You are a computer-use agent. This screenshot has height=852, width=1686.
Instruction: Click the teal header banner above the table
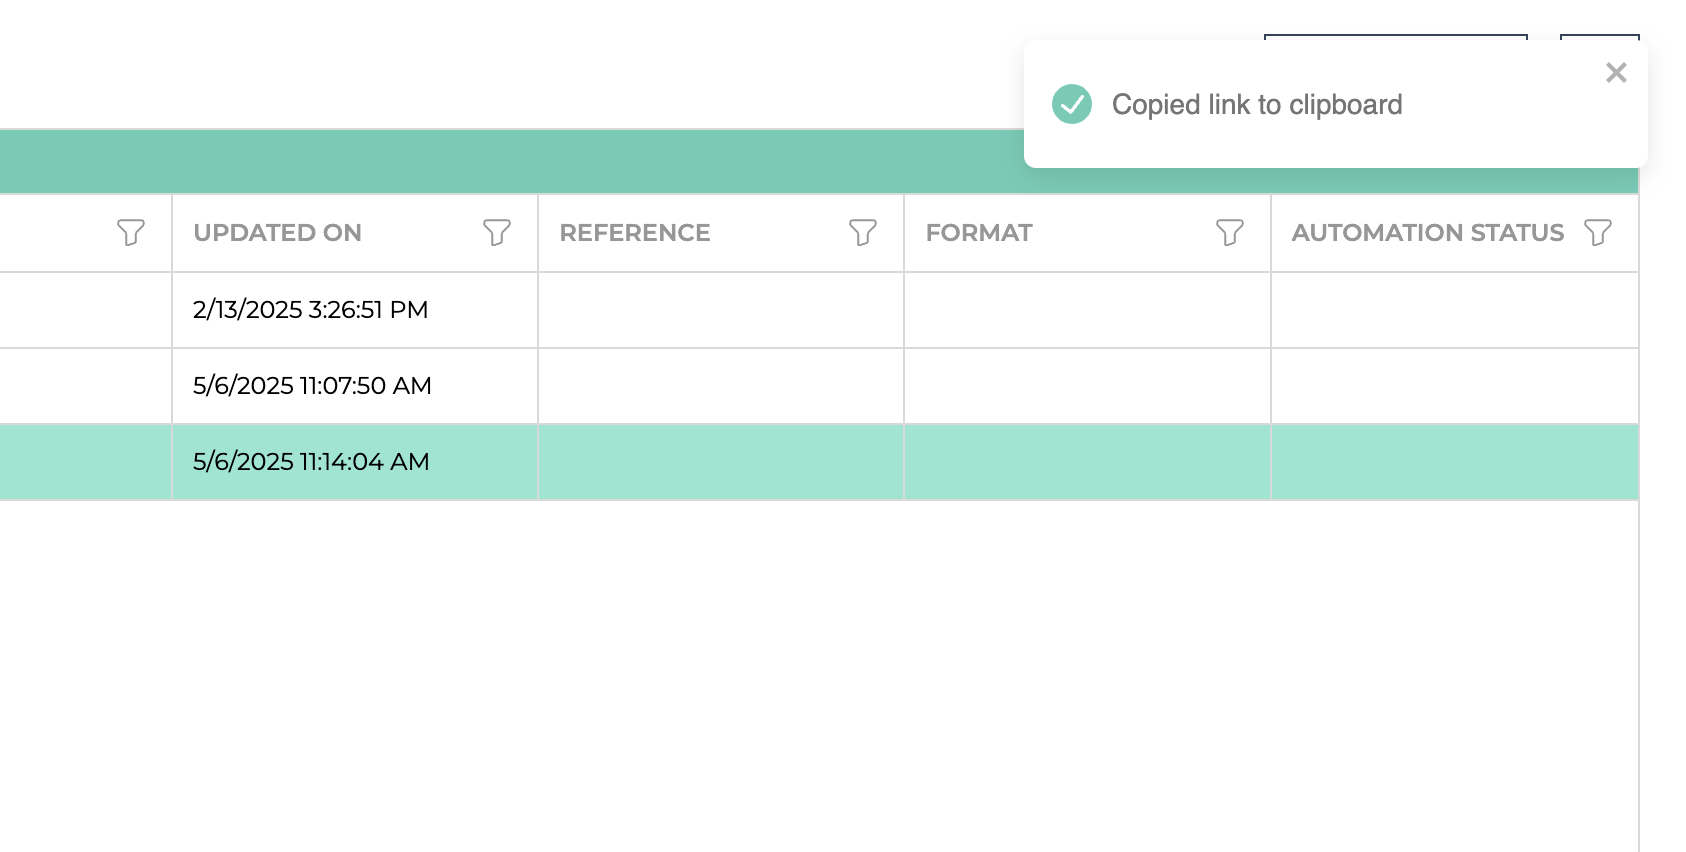[512, 161]
